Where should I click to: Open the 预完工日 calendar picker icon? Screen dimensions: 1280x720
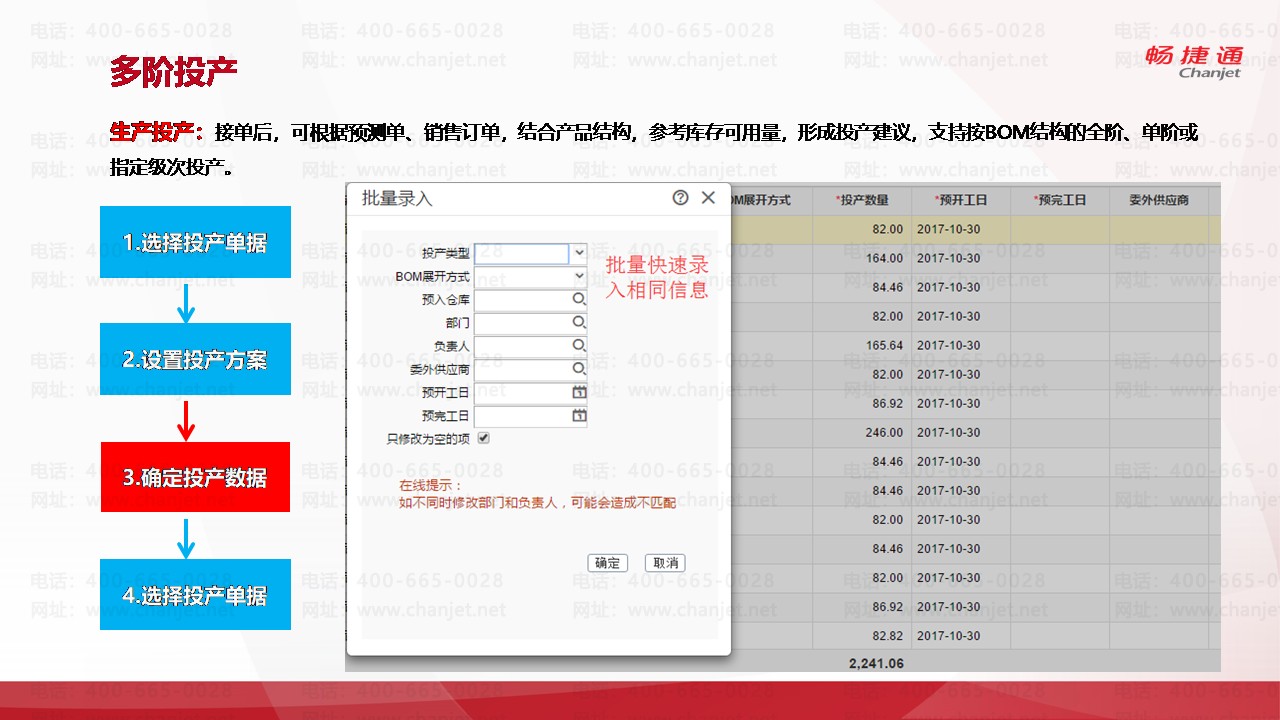pyautogui.click(x=579, y=415)
